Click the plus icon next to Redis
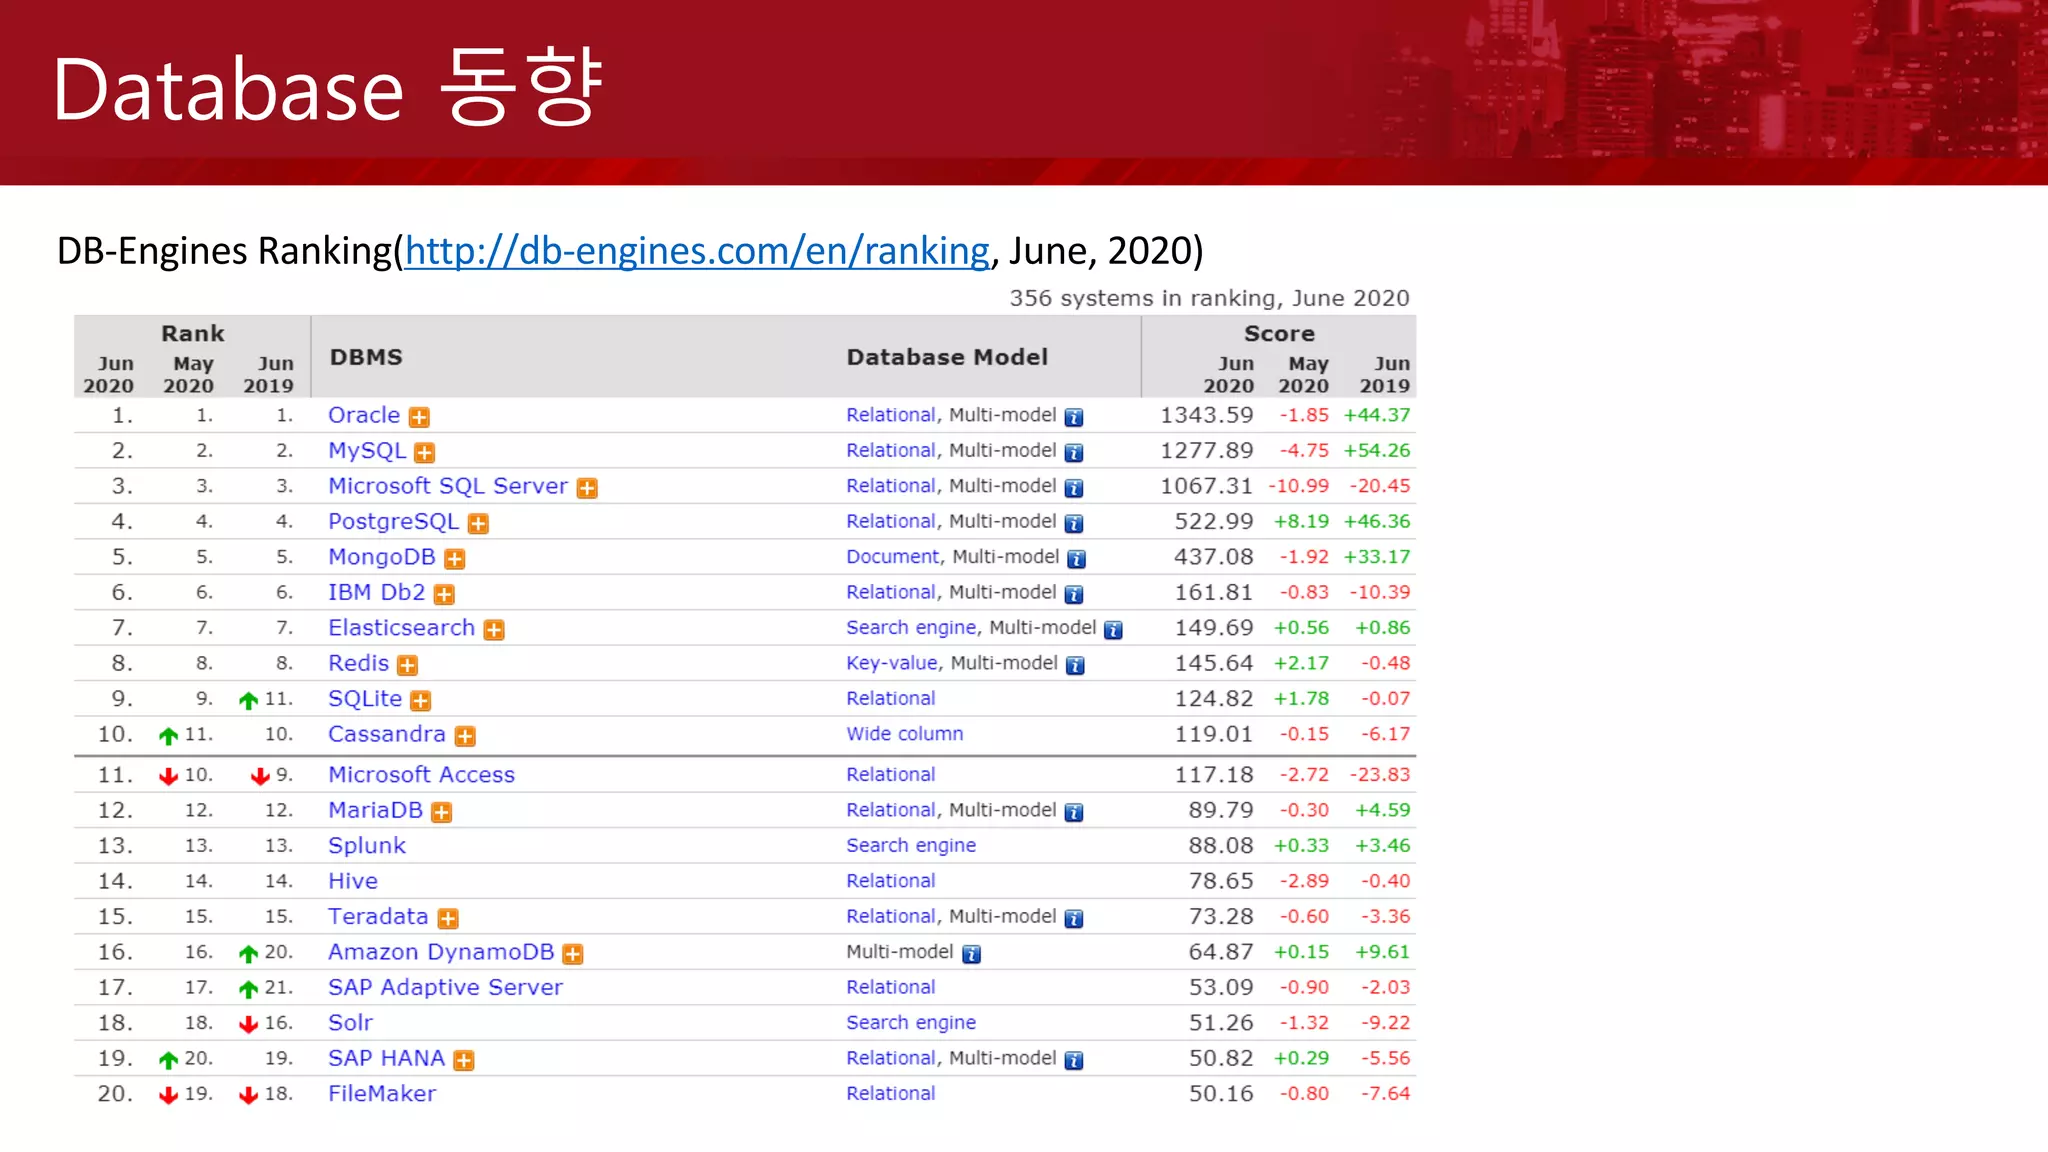 coord(407,665)
